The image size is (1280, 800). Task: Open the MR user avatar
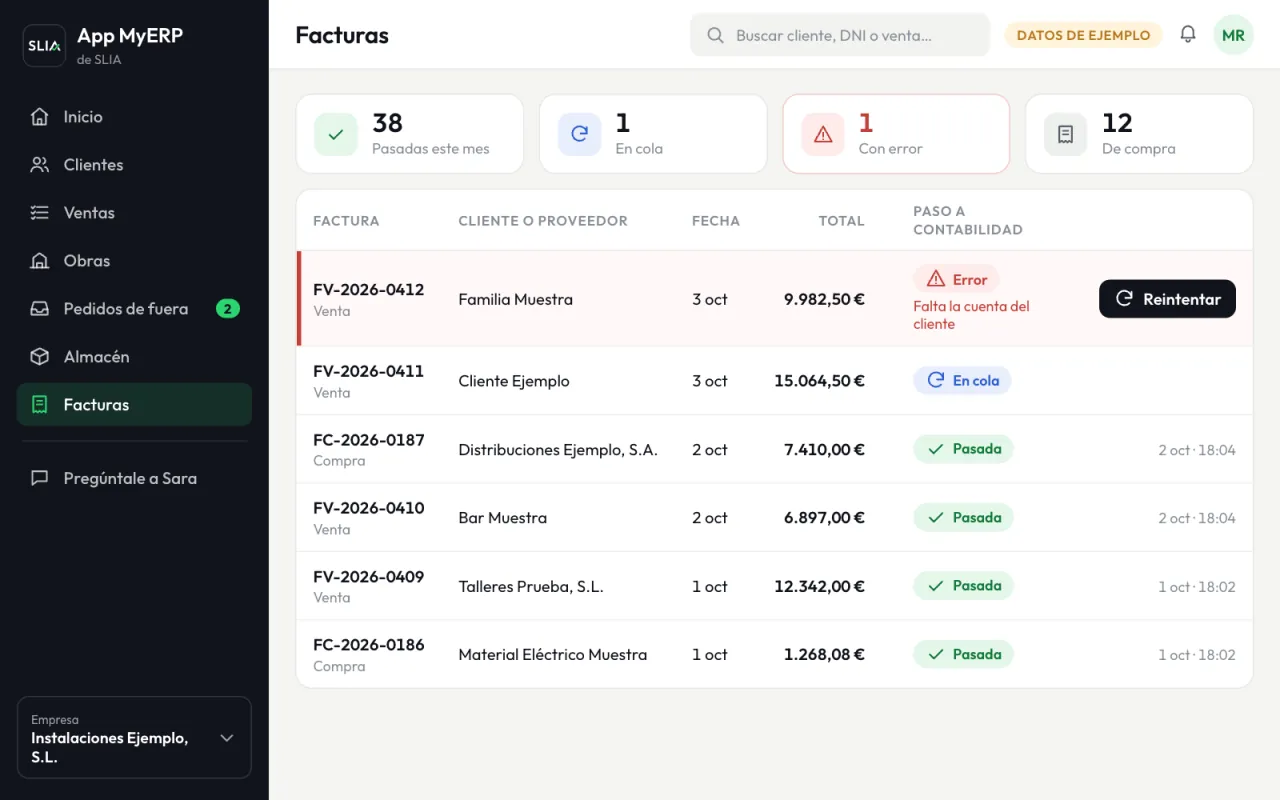pyautogui.click(x=1233, y=35)
